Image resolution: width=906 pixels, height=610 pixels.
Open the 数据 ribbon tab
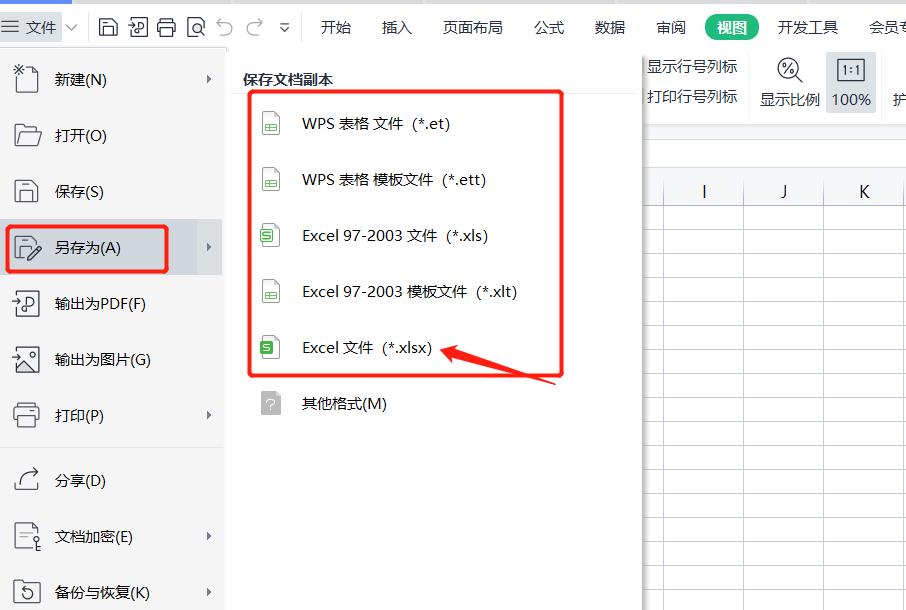pos(608,27)
